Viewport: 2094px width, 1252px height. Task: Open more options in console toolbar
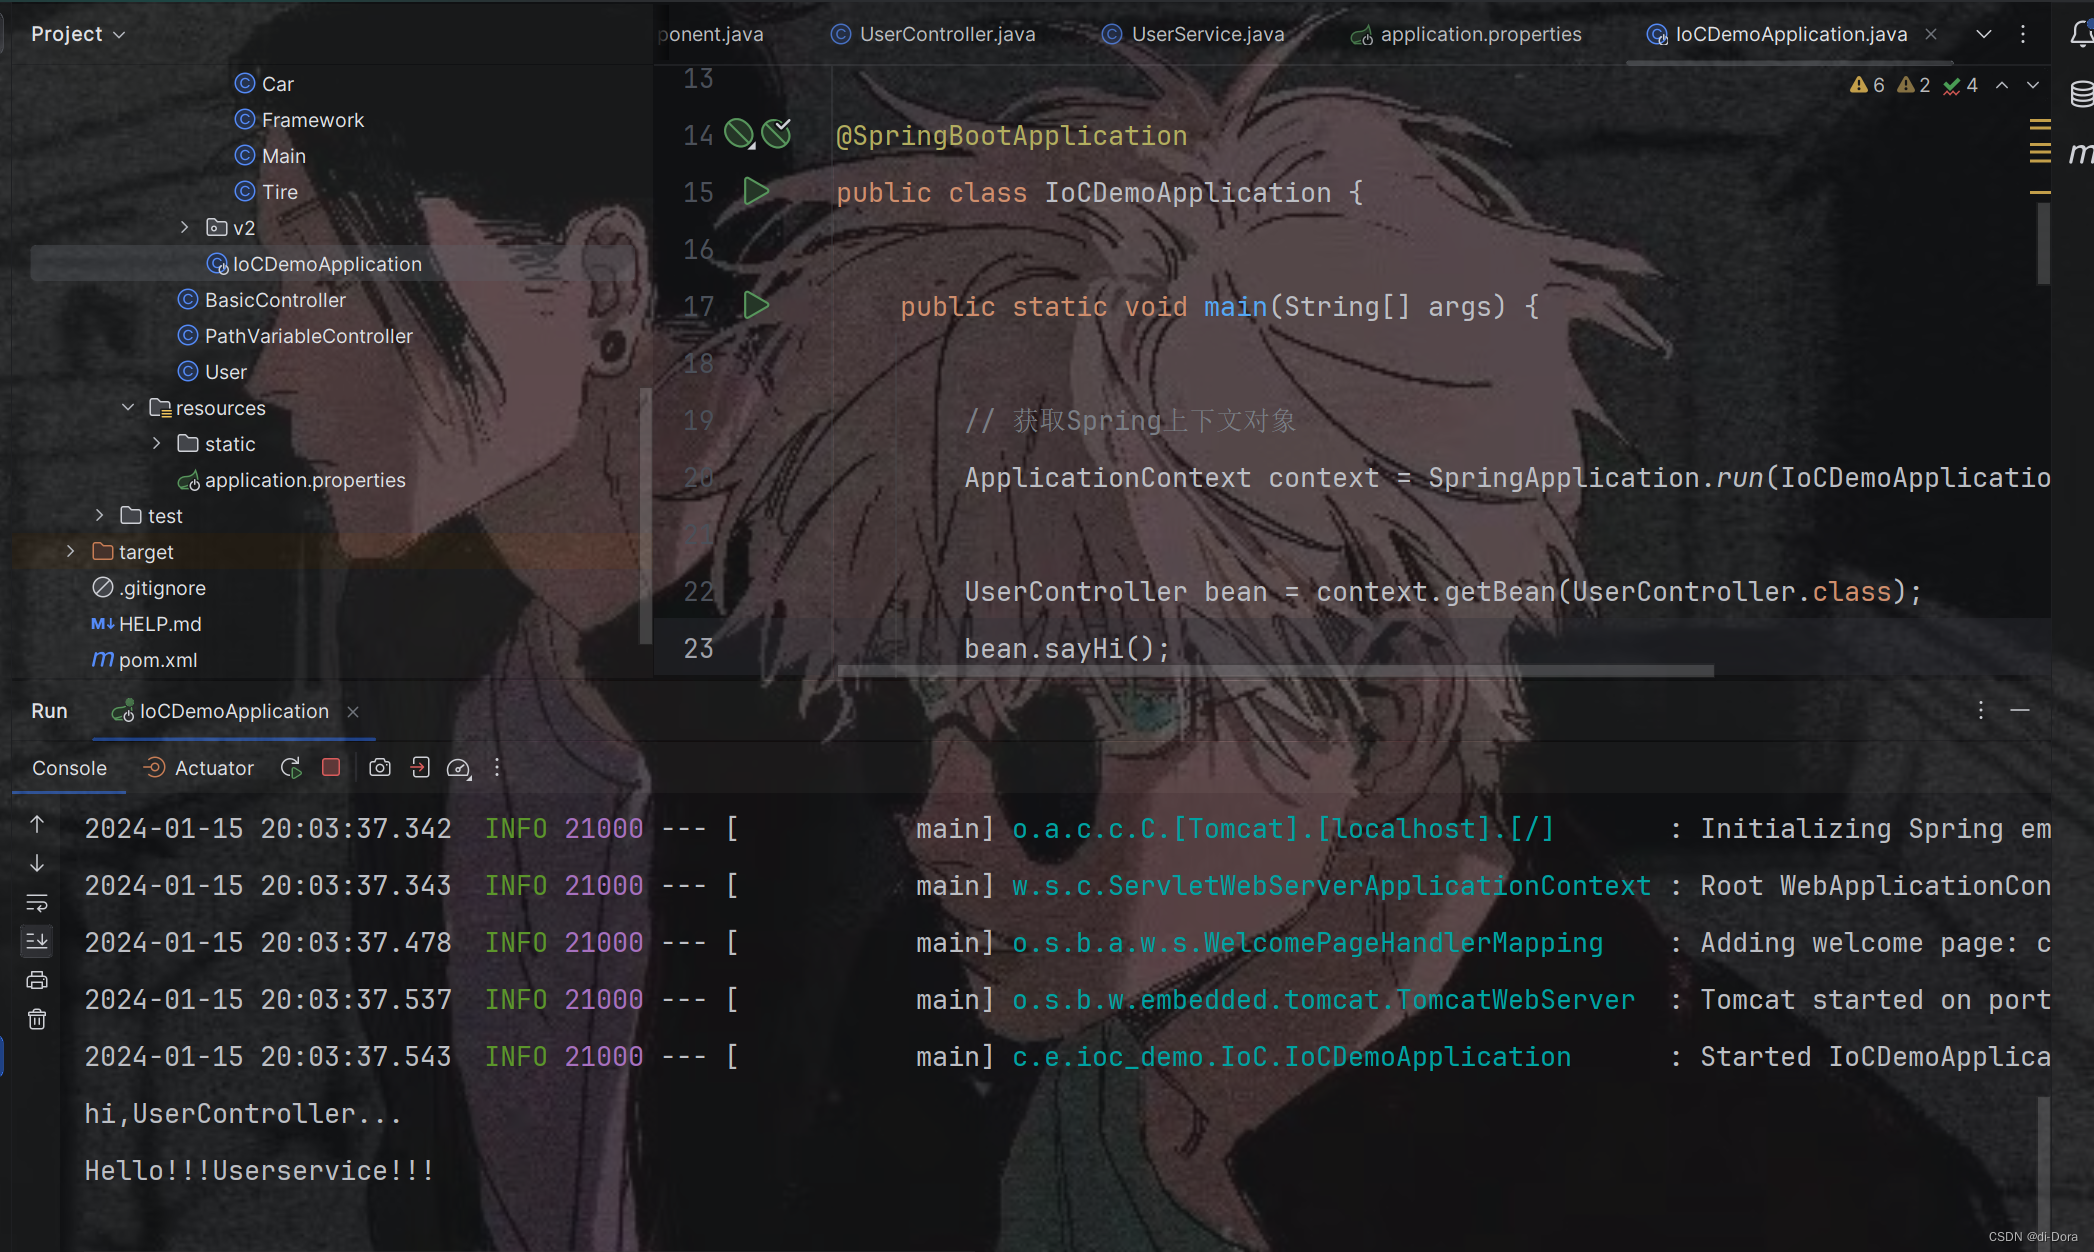497,768
